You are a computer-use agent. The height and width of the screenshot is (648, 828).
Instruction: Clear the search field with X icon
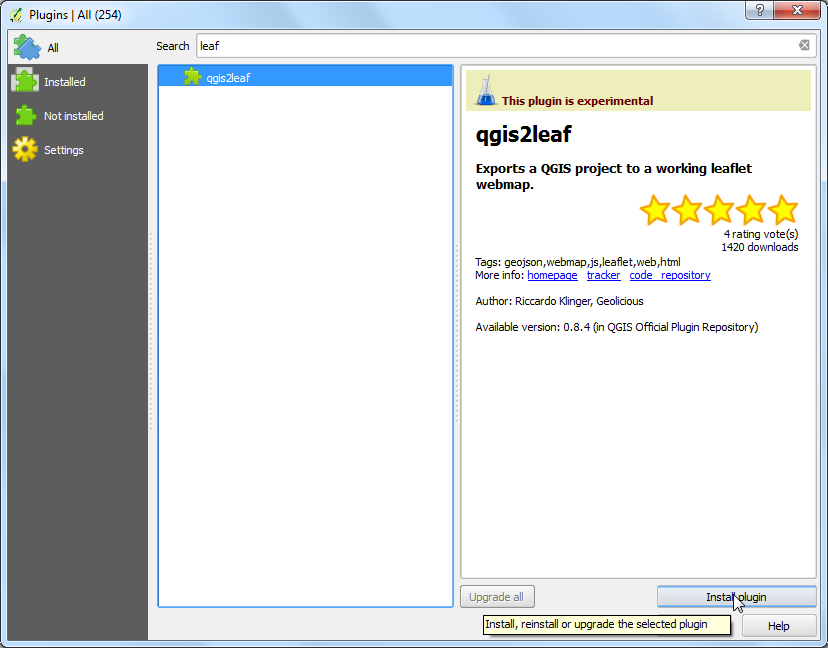point(804,45)
